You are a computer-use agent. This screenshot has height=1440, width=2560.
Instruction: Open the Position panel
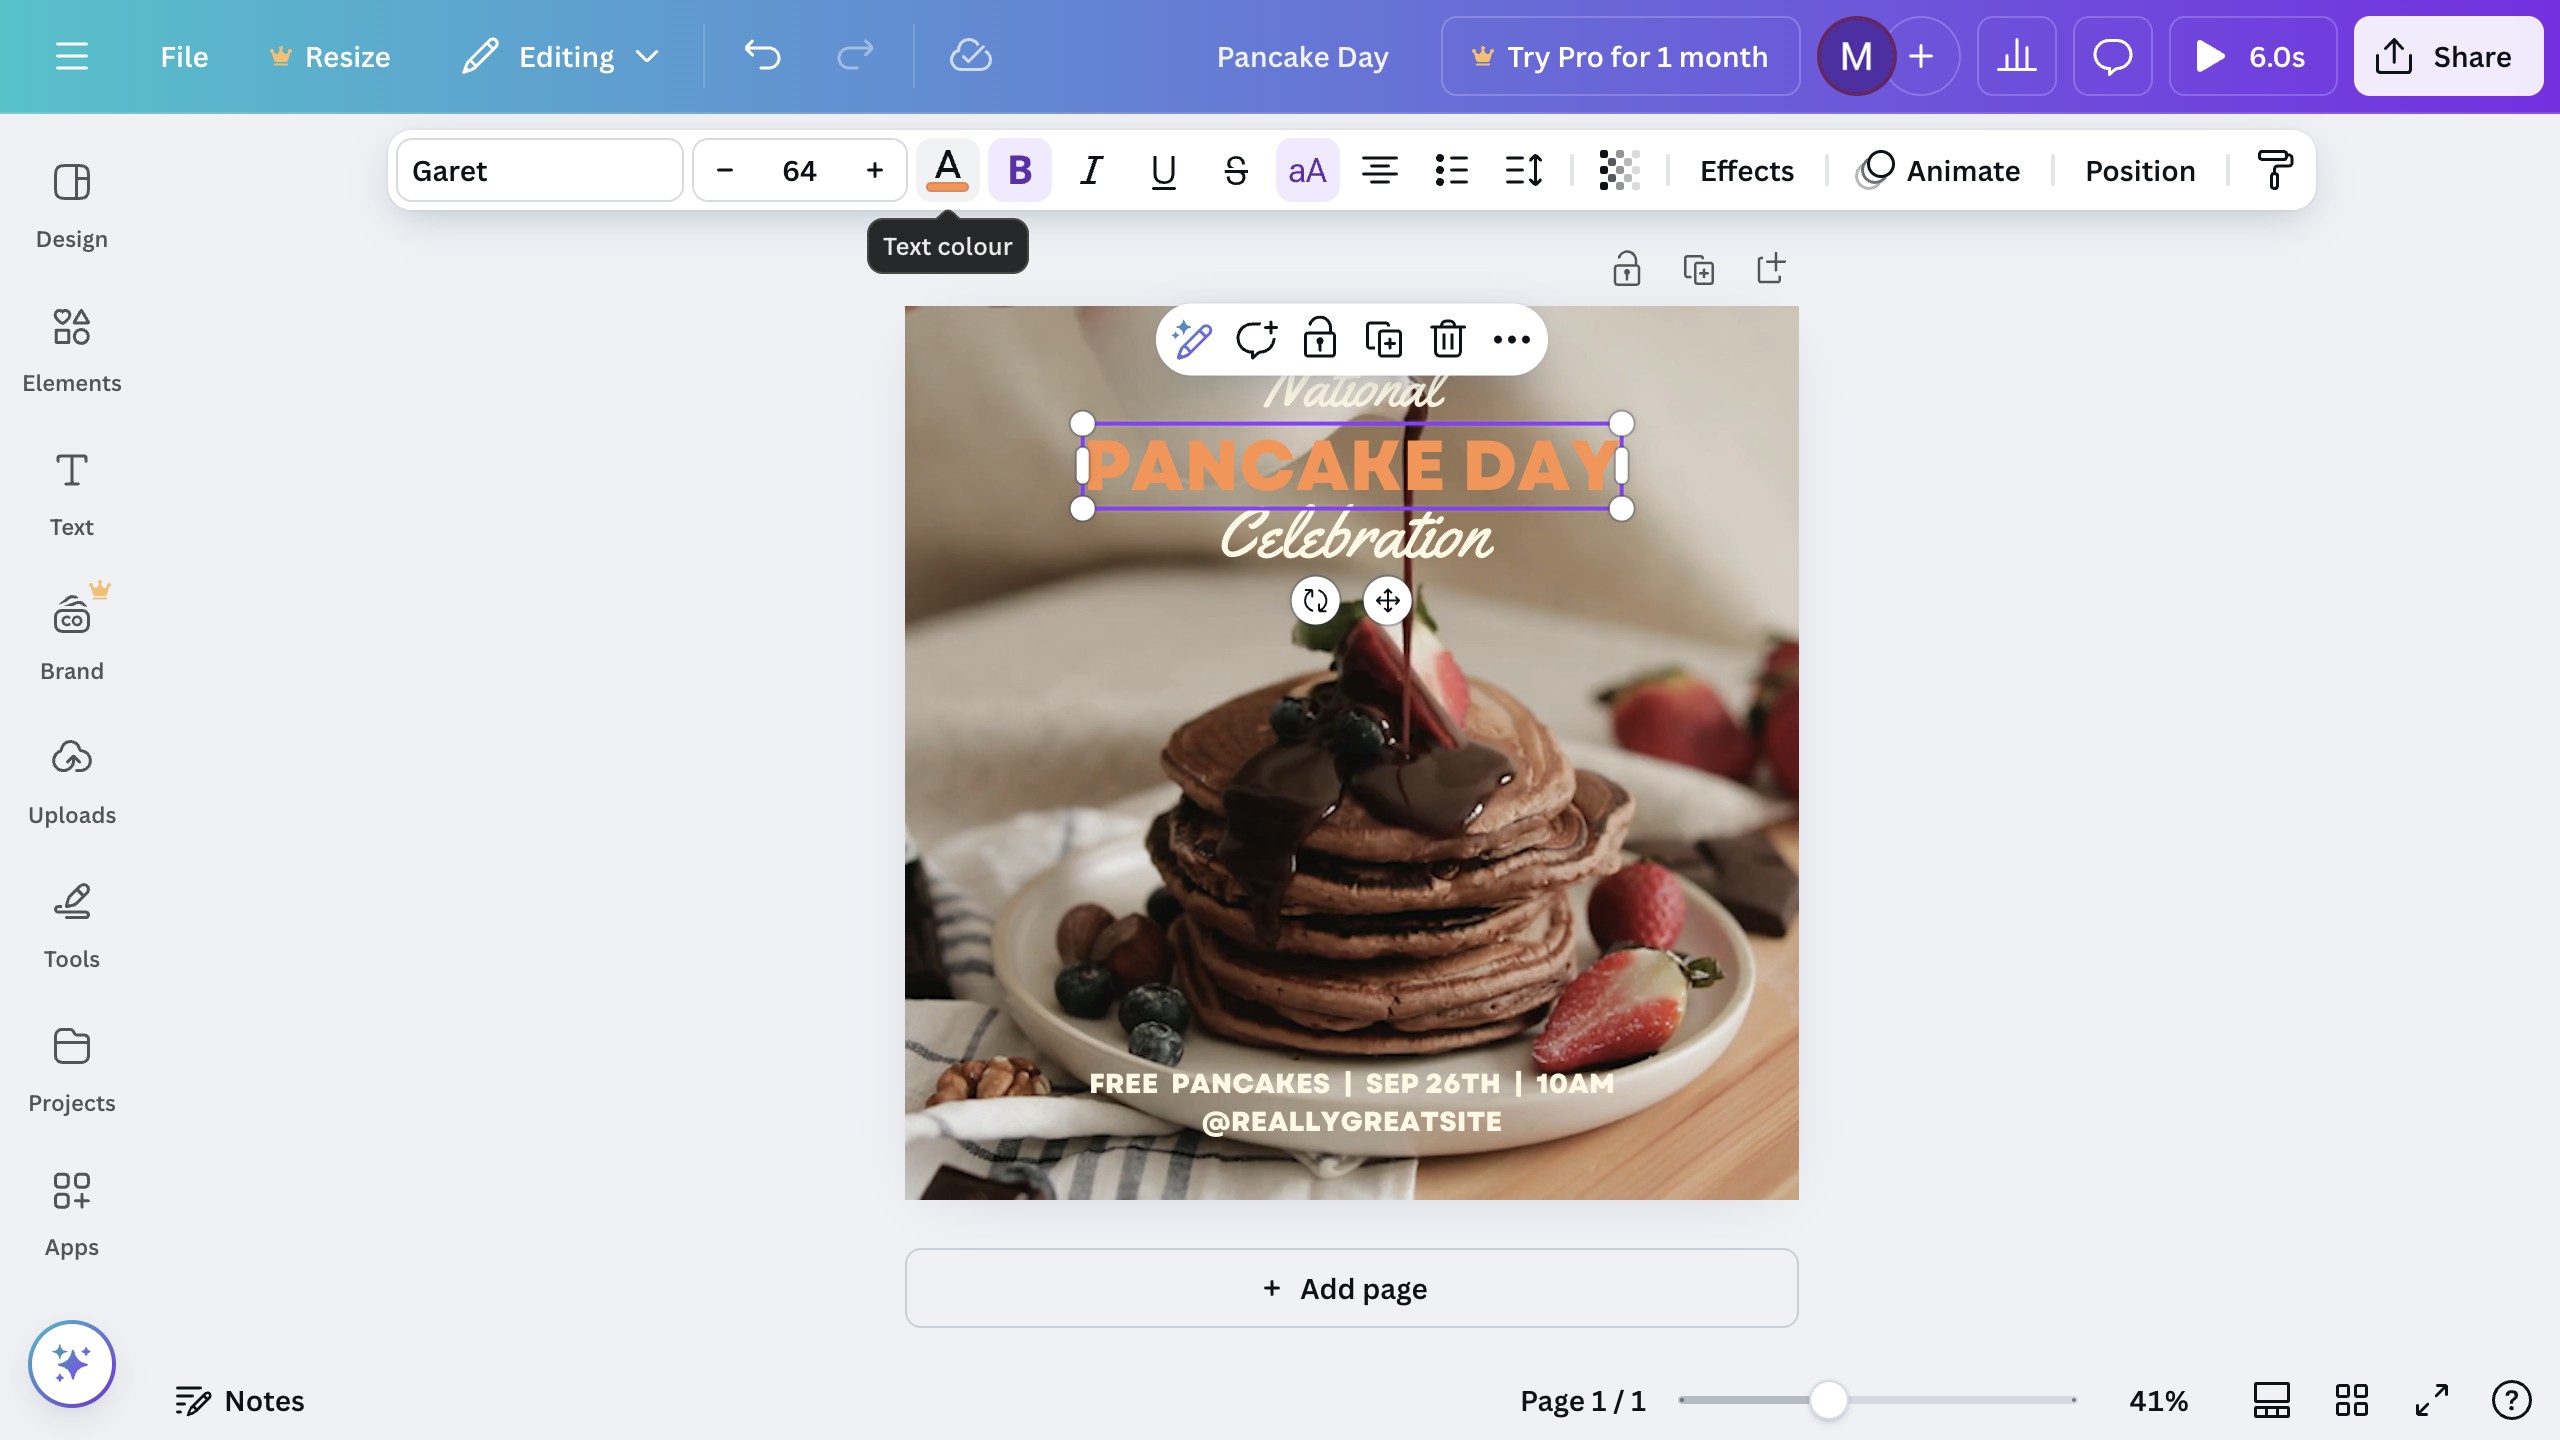[x=2140, y=171]
